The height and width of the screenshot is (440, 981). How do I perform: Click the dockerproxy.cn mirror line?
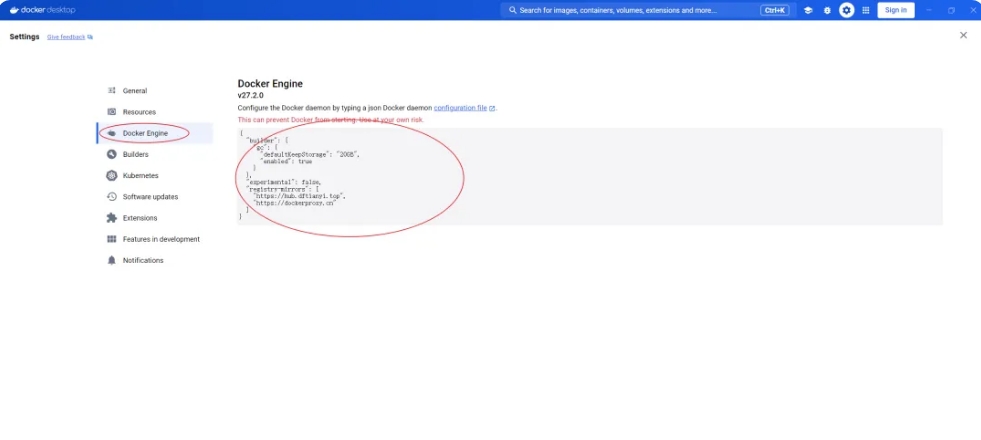[294, 203]
